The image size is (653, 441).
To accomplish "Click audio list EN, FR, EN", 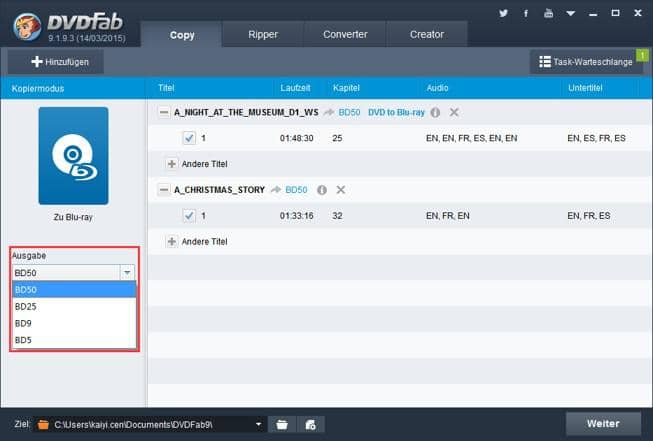I will (448, 216).
